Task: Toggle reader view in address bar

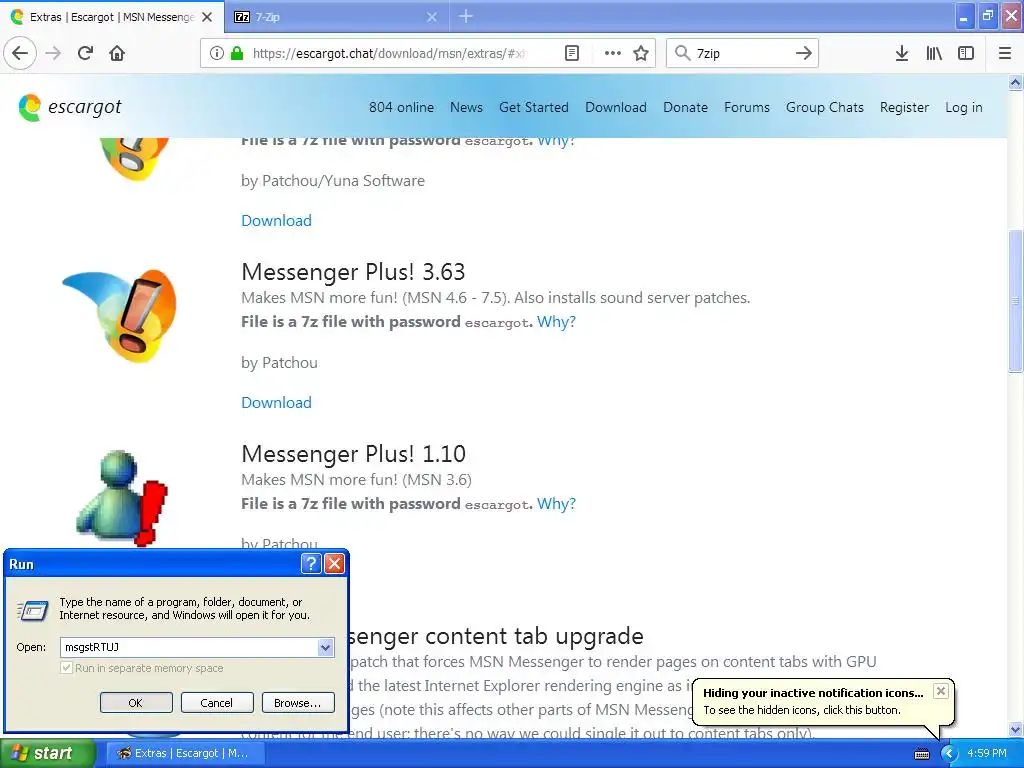Action: pos(571,53)
